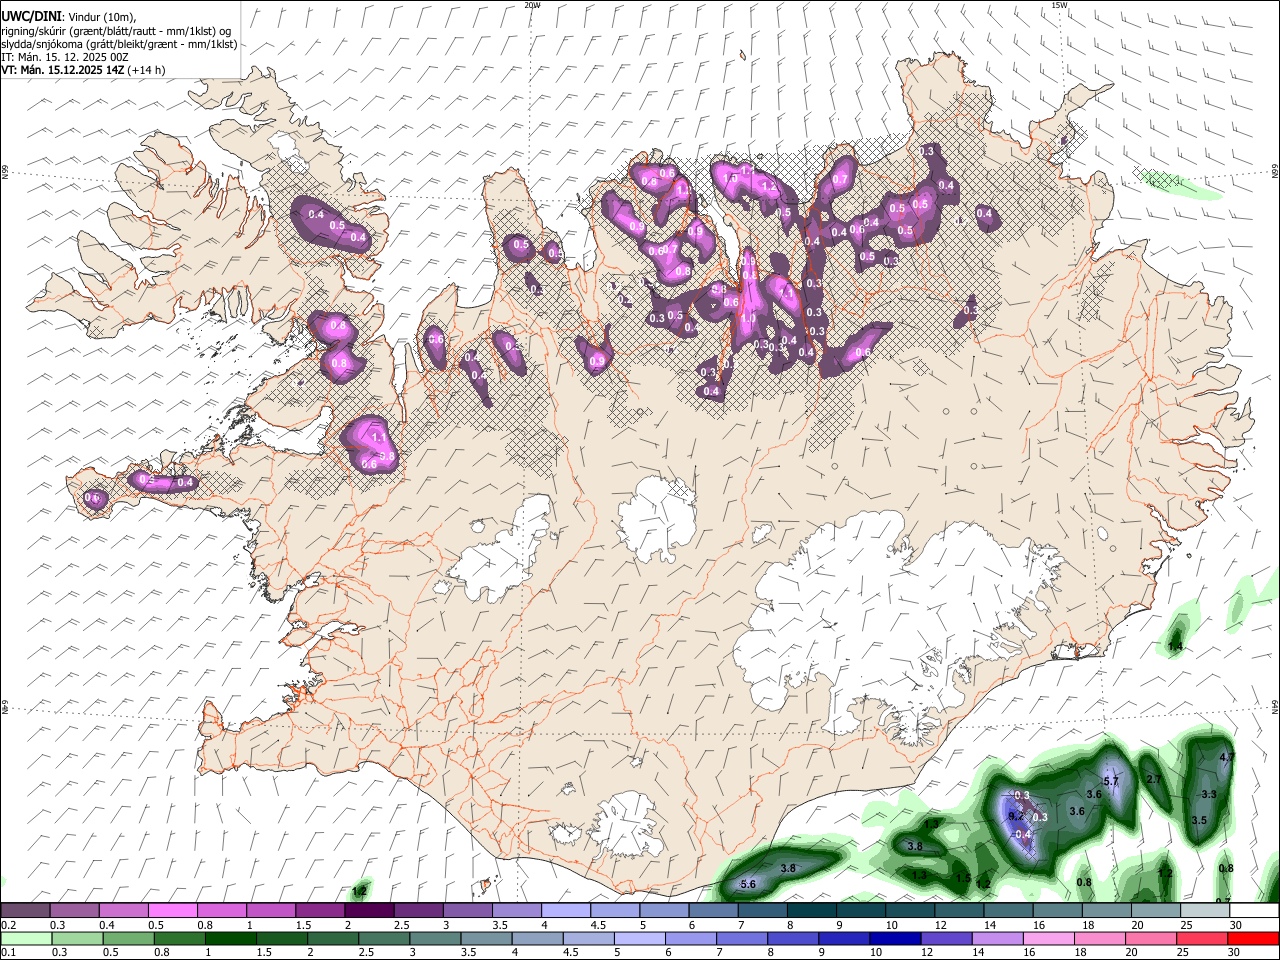
Task: Click the 5.7 rain value southeast
Action: point(1110,781)
